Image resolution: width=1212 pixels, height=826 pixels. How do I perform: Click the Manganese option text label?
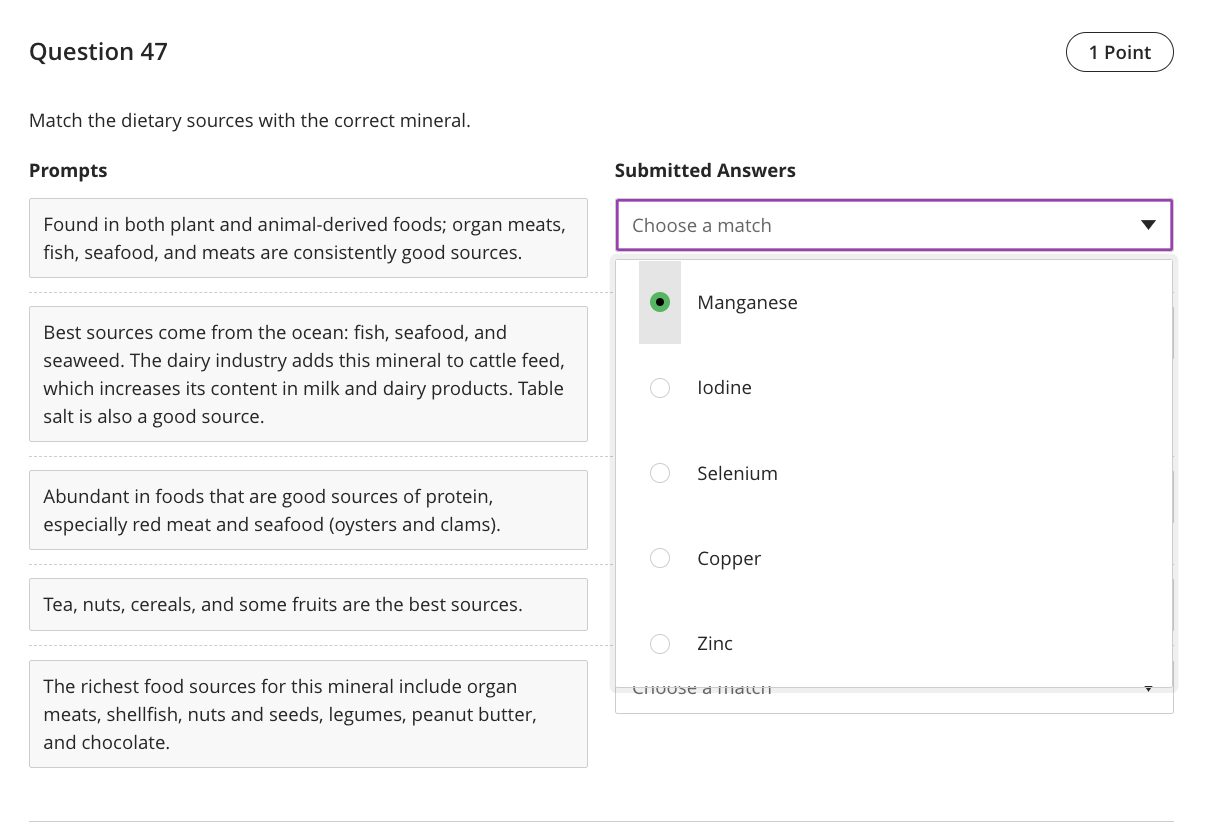point(747,303)
